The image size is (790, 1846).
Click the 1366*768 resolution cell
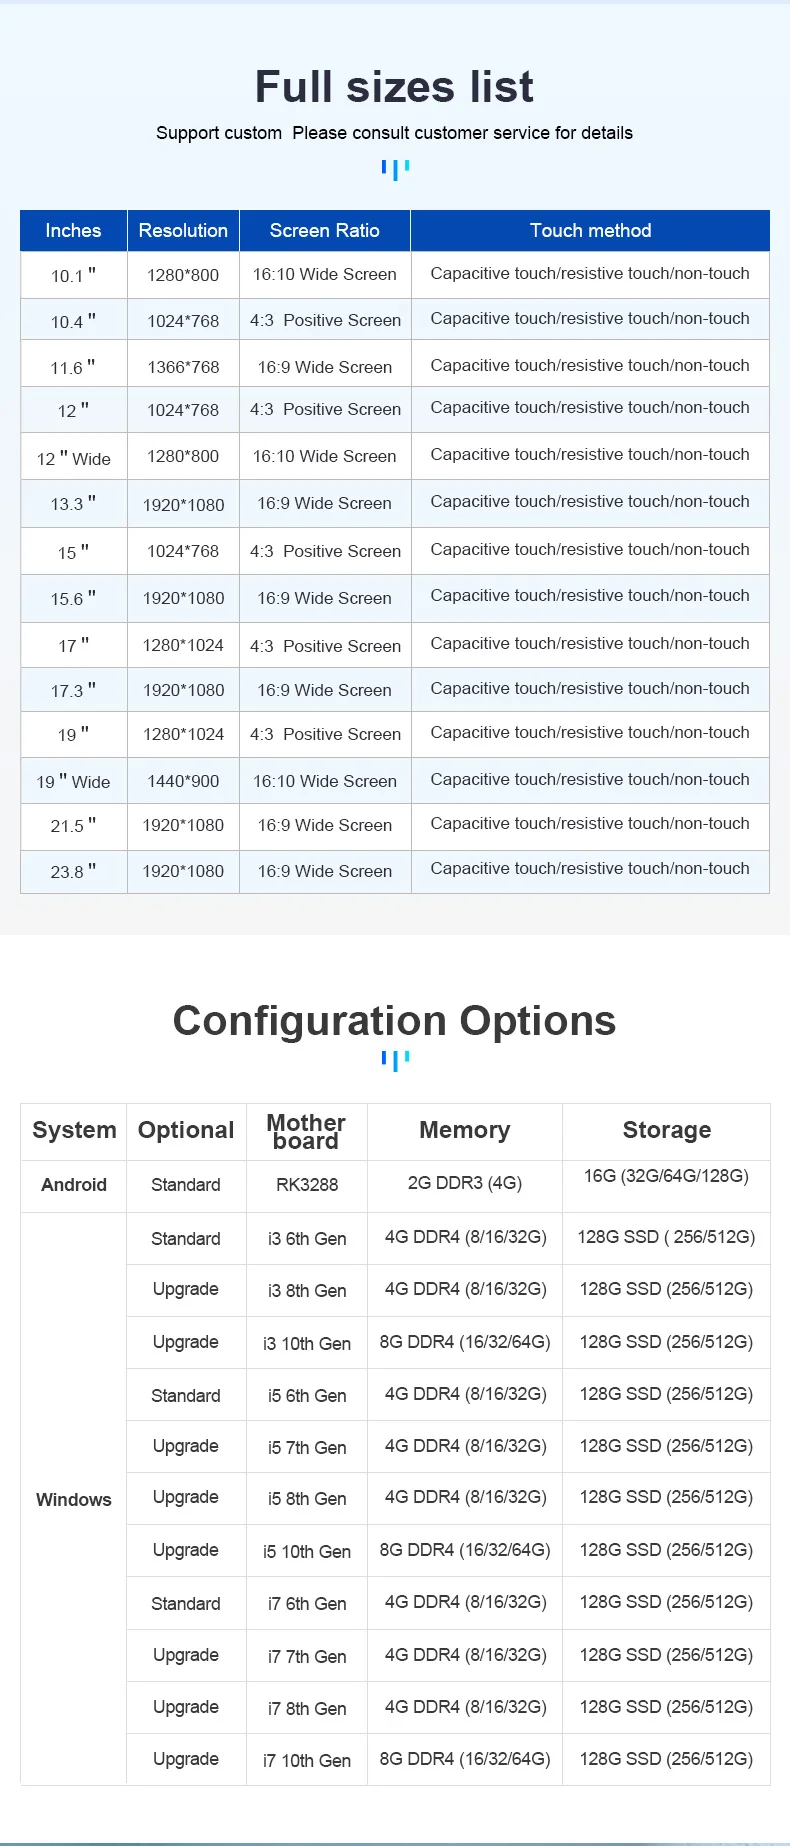[x=183, y=367]
